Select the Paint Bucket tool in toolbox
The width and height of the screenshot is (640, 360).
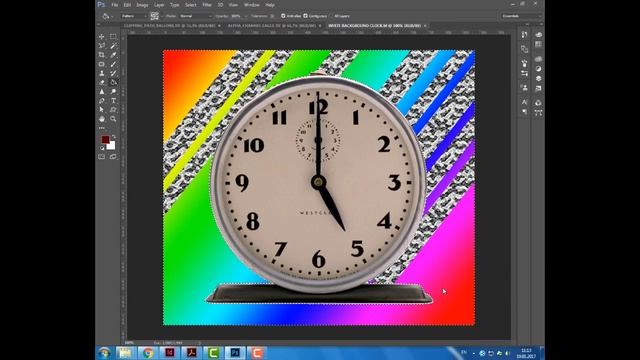tap(113, 82)
